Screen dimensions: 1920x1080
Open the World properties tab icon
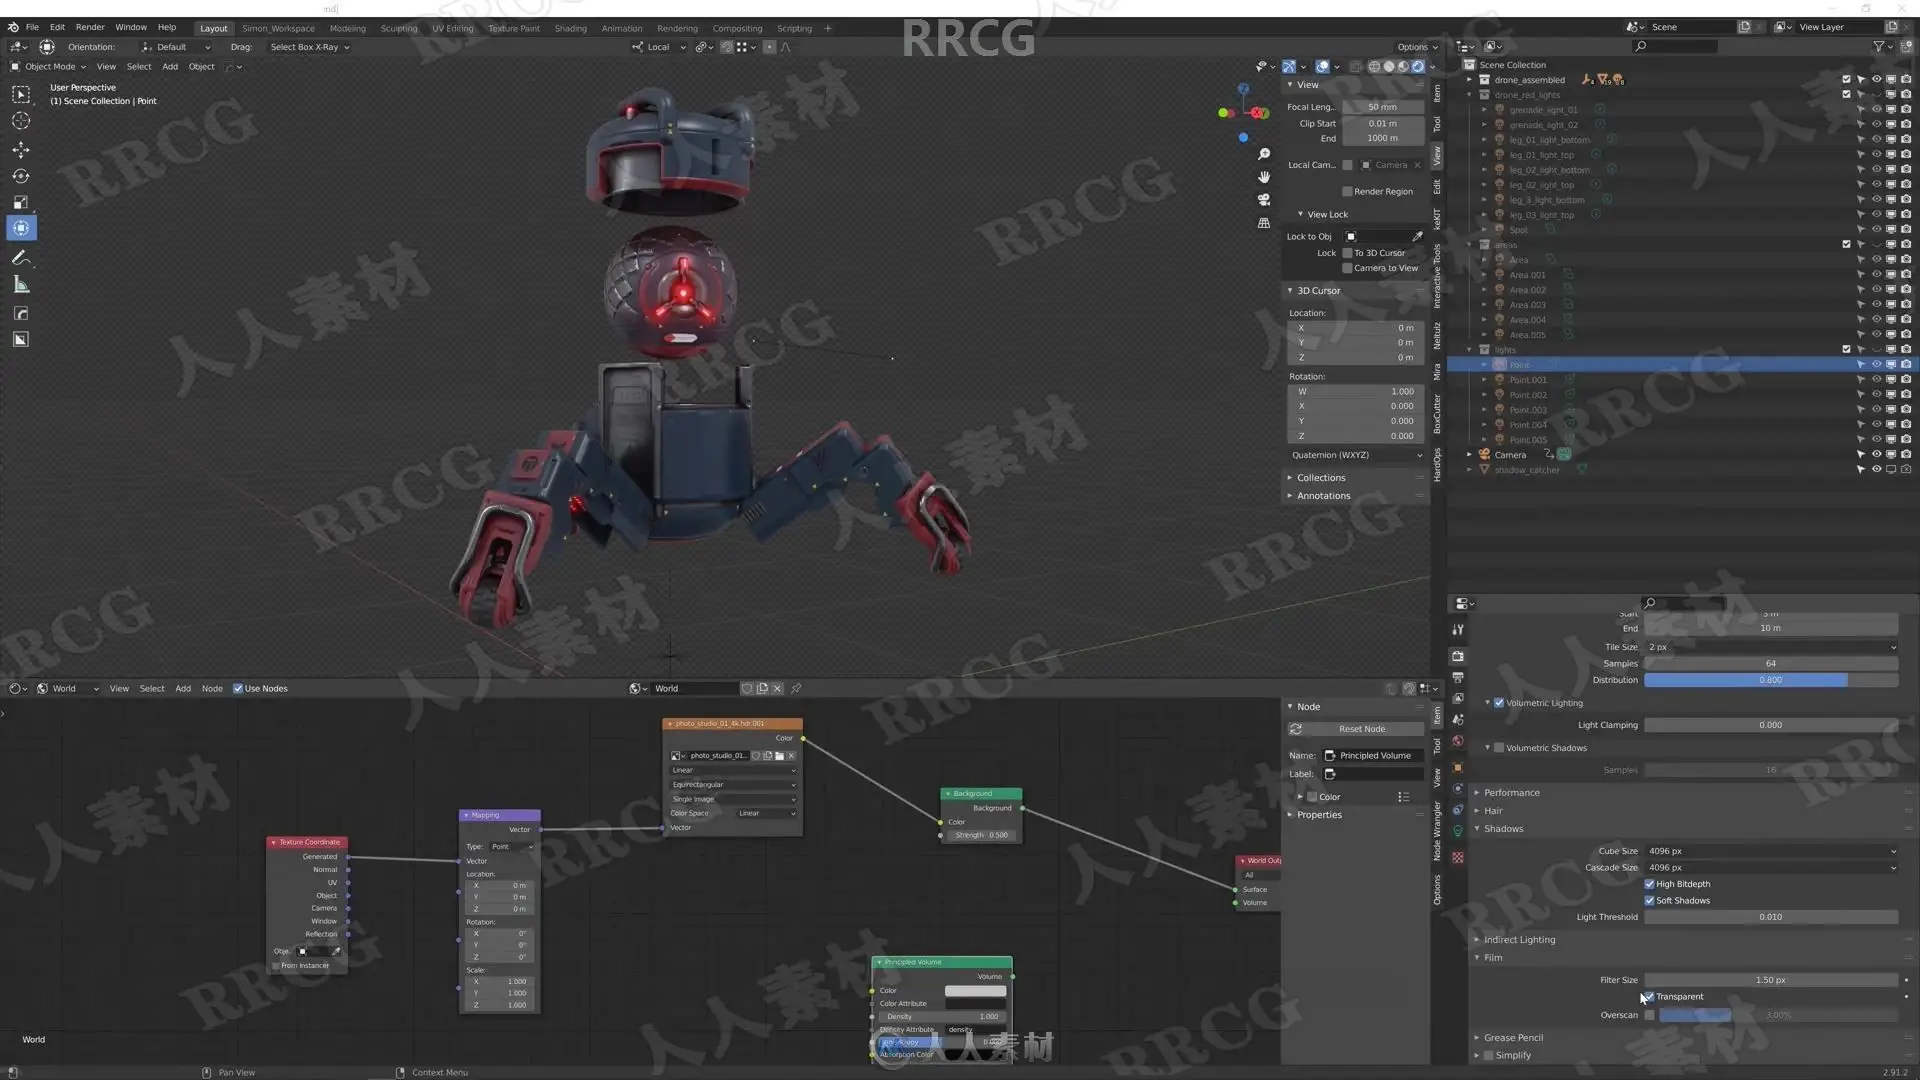(1458, 742)
